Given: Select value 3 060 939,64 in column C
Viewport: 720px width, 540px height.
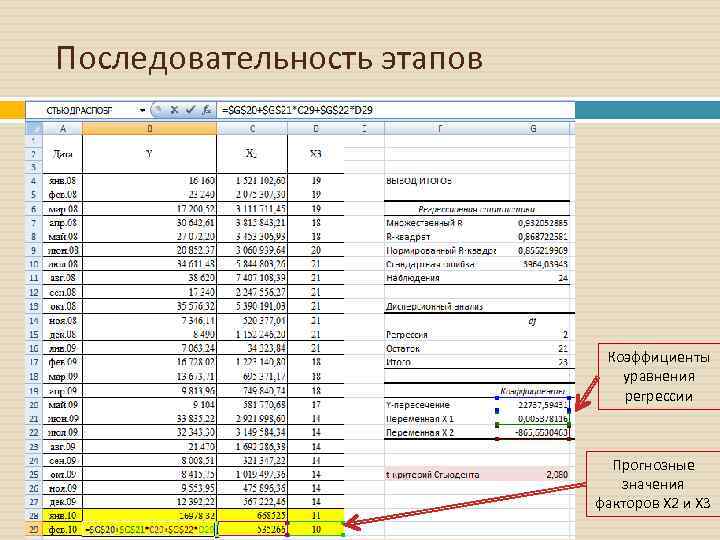Looking at the screenshot, I should (252, 251).
